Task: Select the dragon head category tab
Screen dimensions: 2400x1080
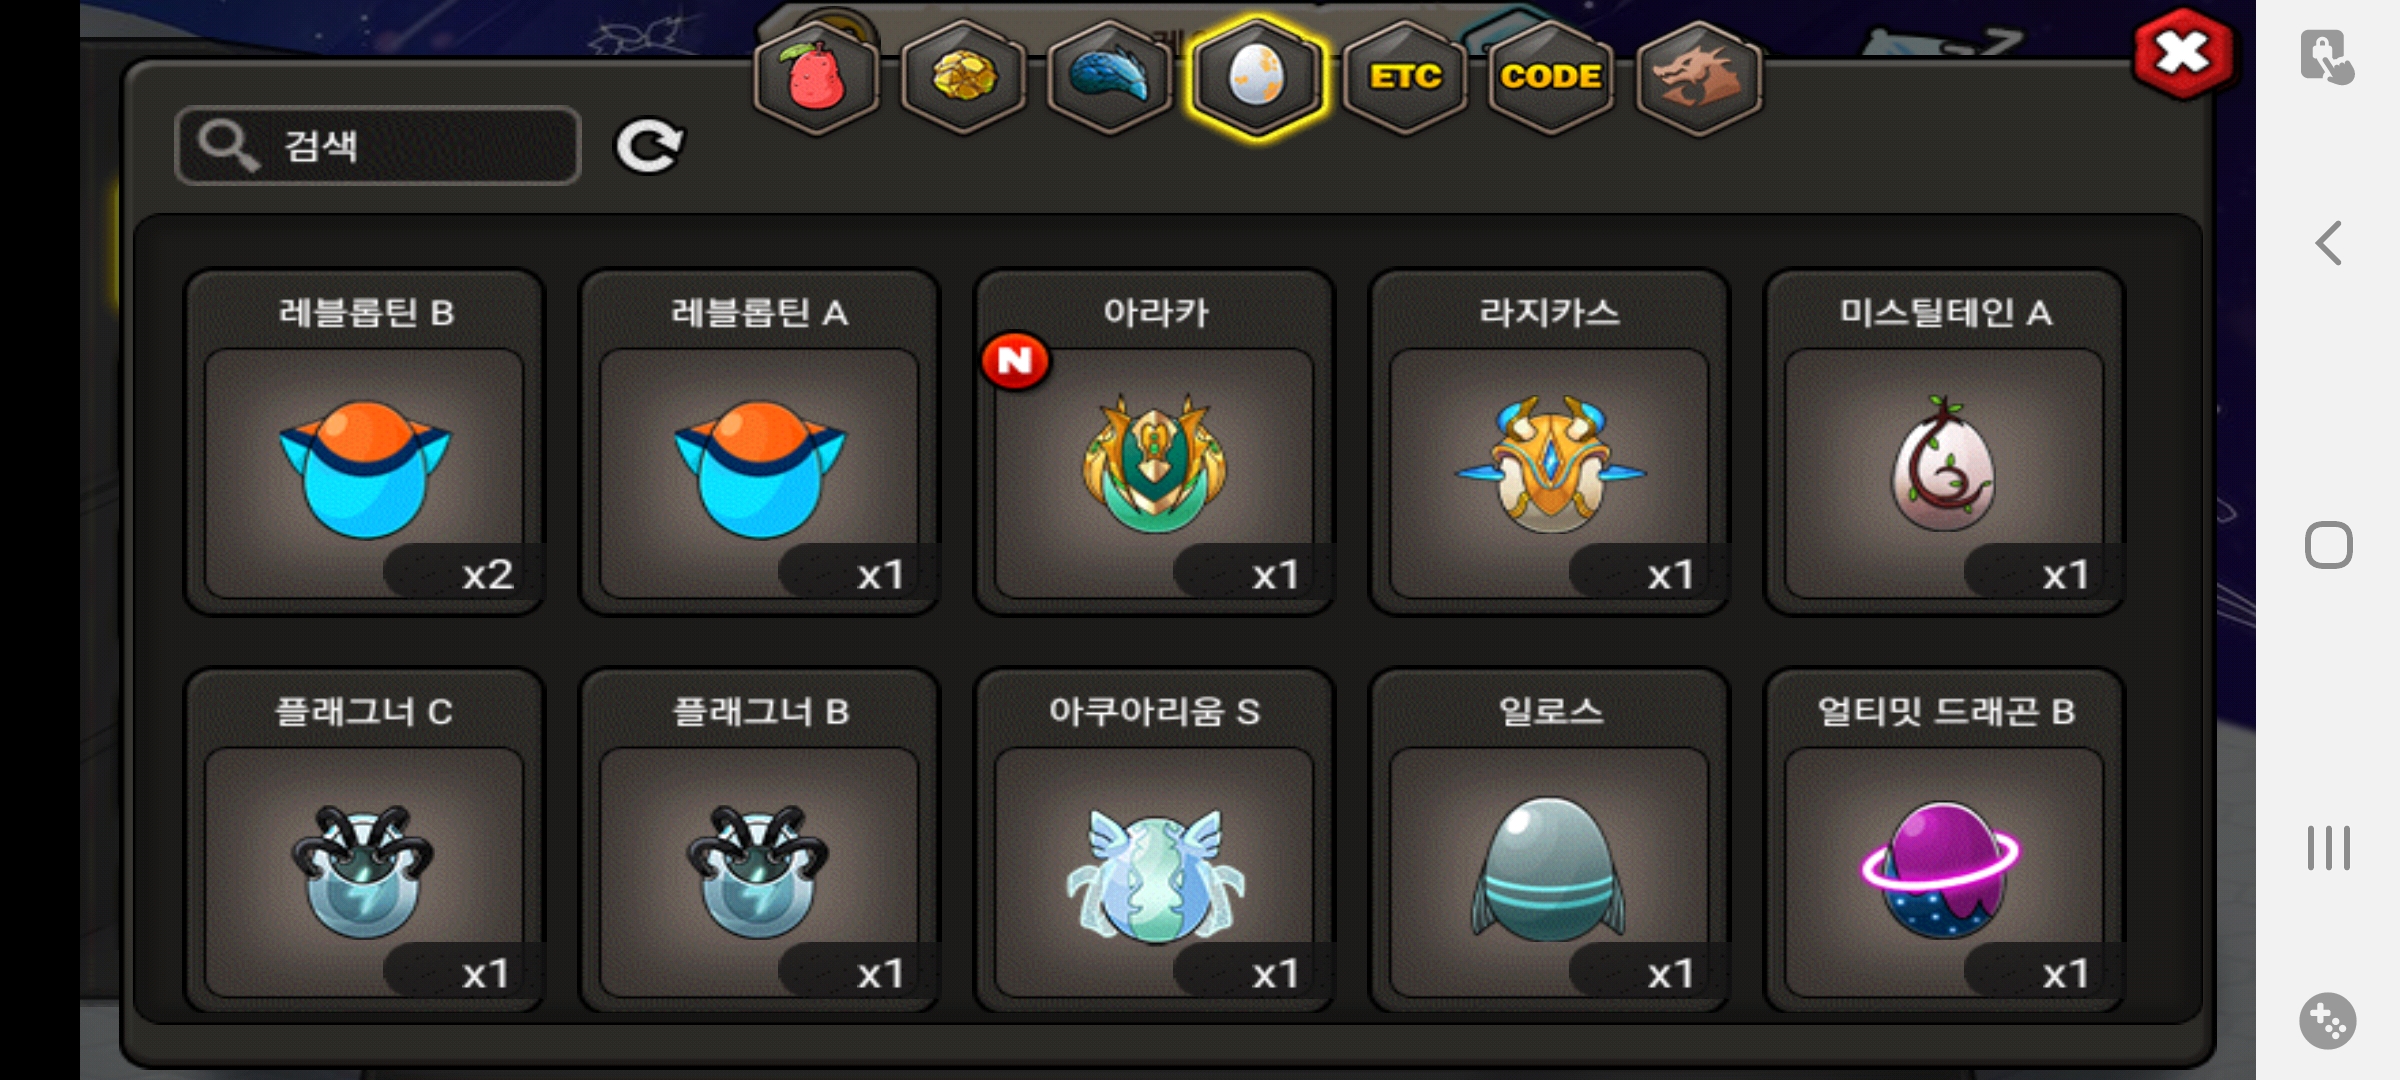Action: [x=1698, y=78]
